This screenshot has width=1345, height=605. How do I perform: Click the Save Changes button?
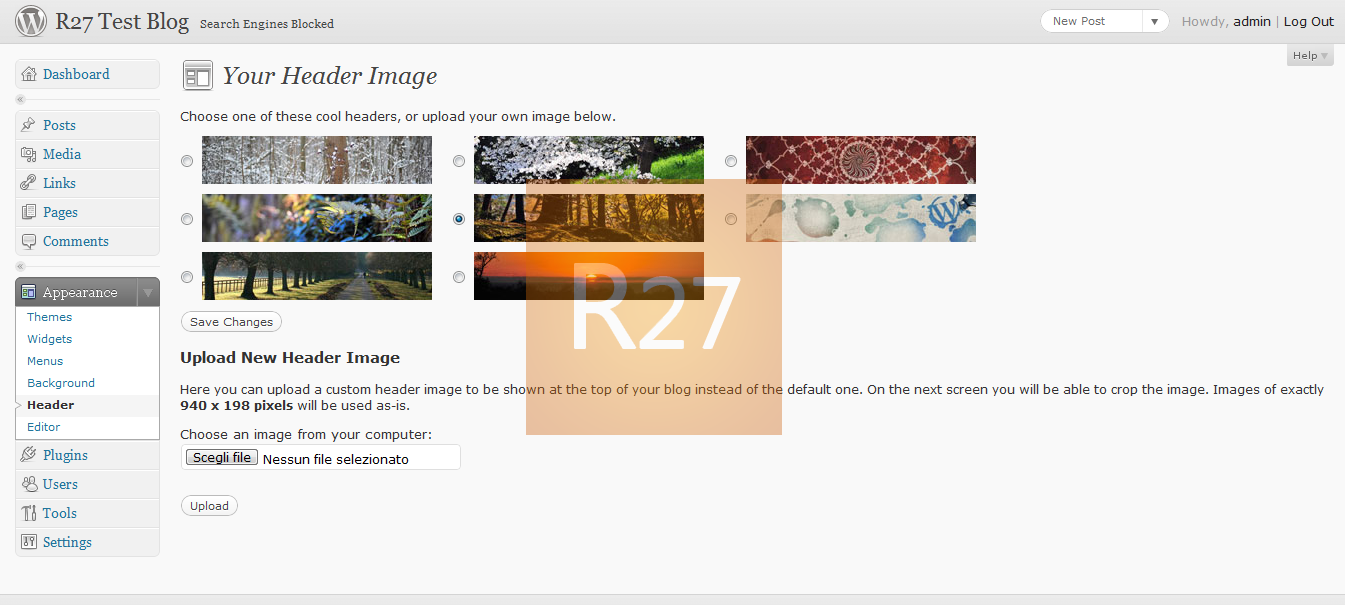pos(231,322)
